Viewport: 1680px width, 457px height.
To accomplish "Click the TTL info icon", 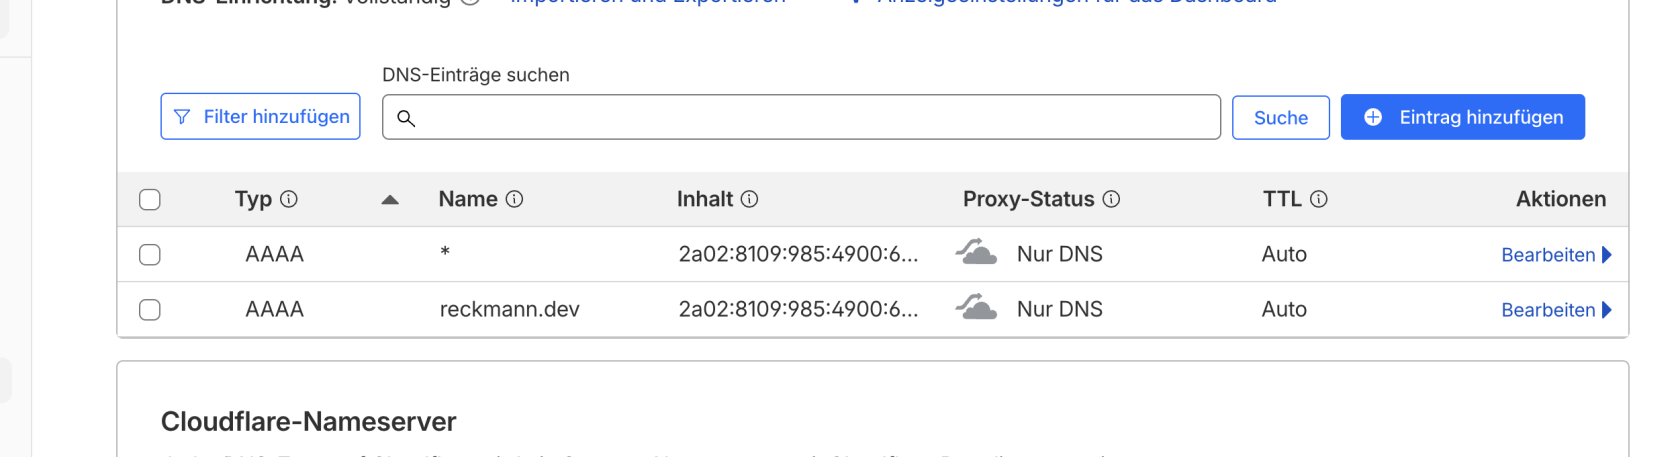I will [x=1319, y=199].
